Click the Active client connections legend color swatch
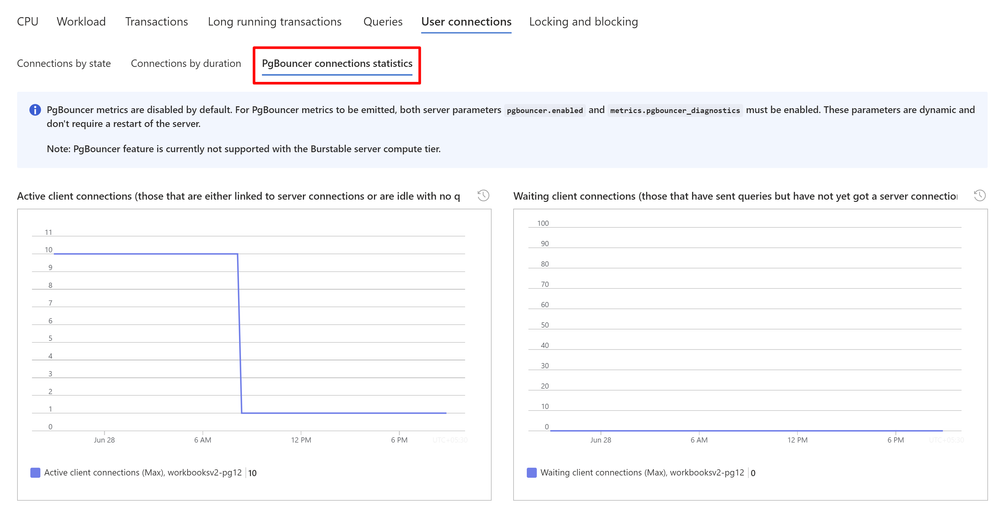999x512 pixels. 35,473
